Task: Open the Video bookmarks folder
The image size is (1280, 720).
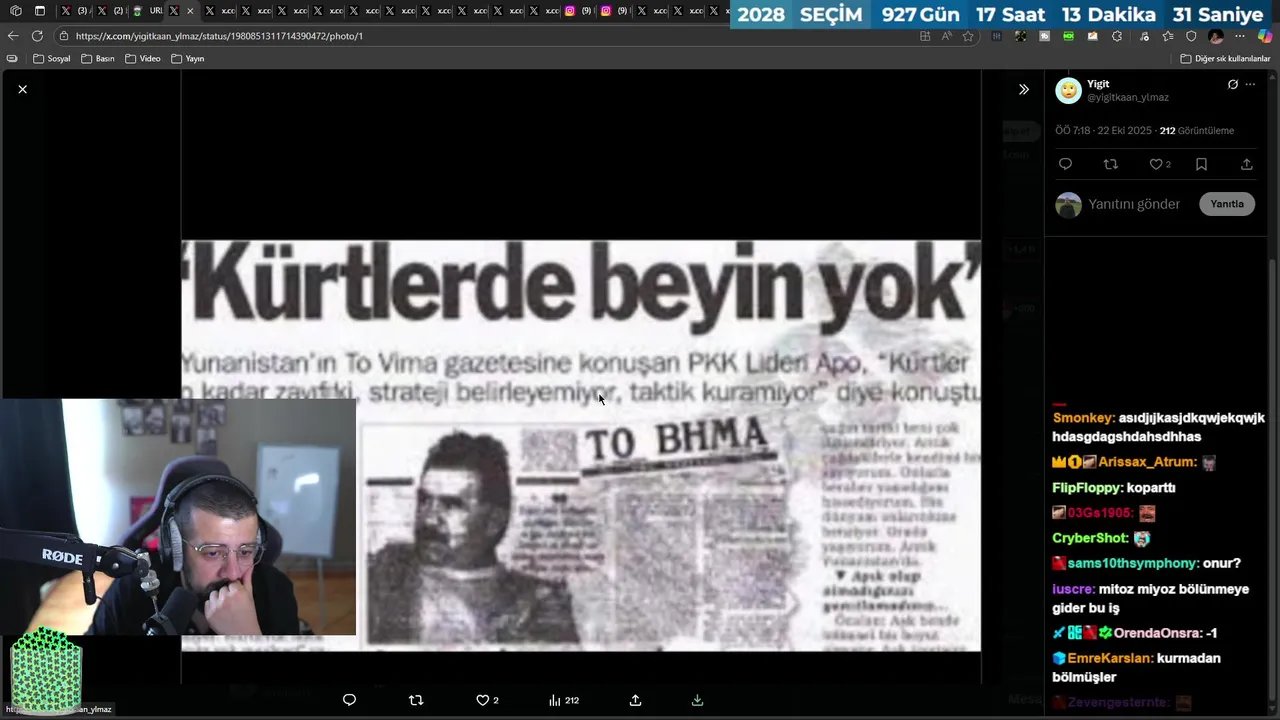Action: pyautogui.click(x=143, y=58)
